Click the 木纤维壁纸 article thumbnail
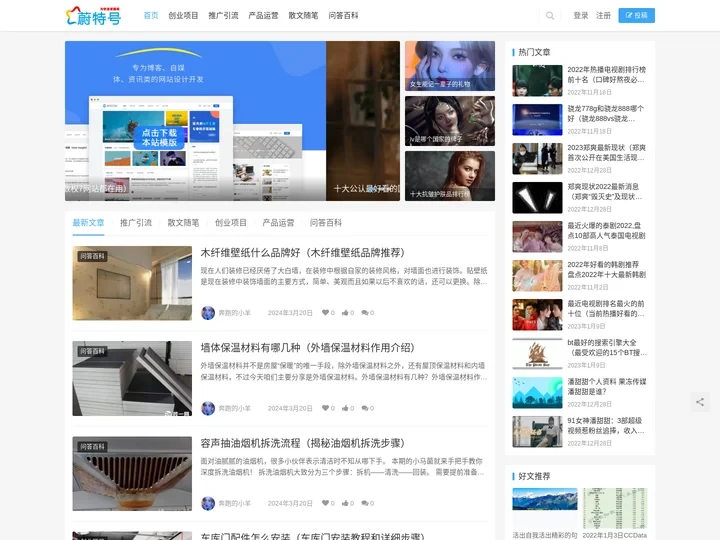720x540 pixels. [x=132, y=283]
